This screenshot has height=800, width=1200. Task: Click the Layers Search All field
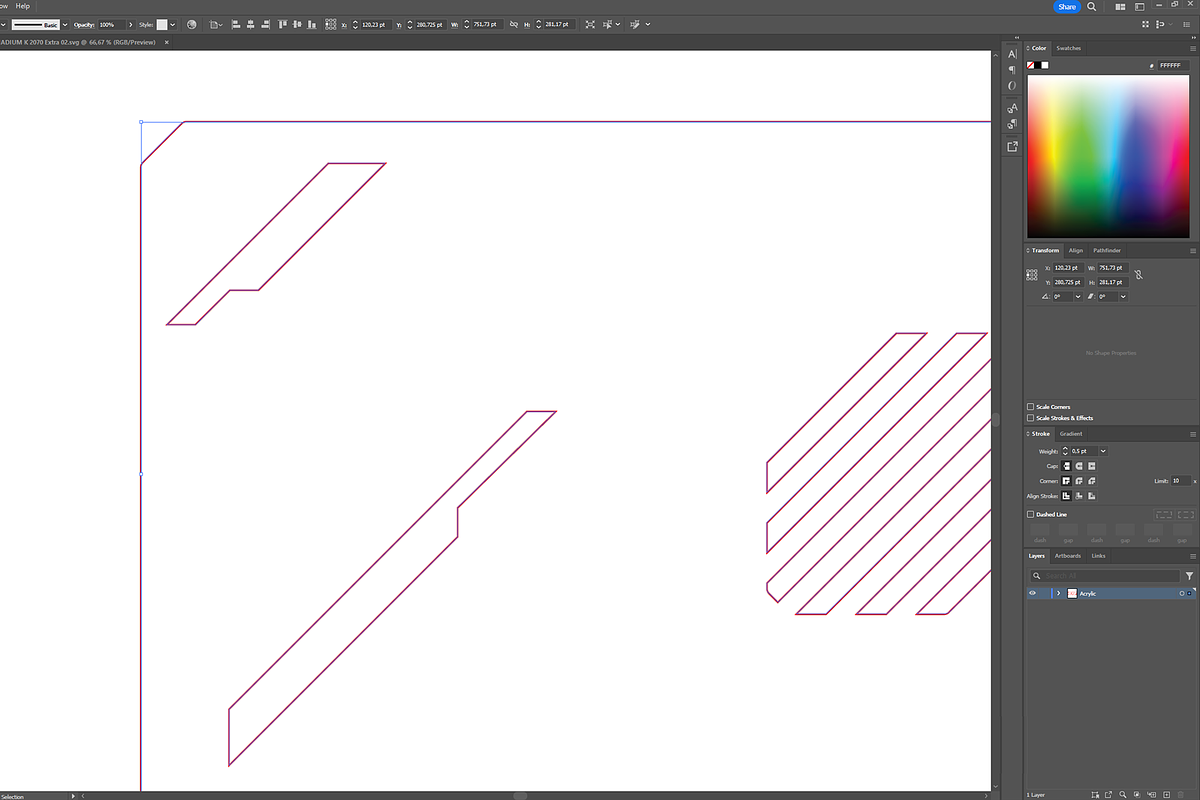click(x=1106, y=576)
